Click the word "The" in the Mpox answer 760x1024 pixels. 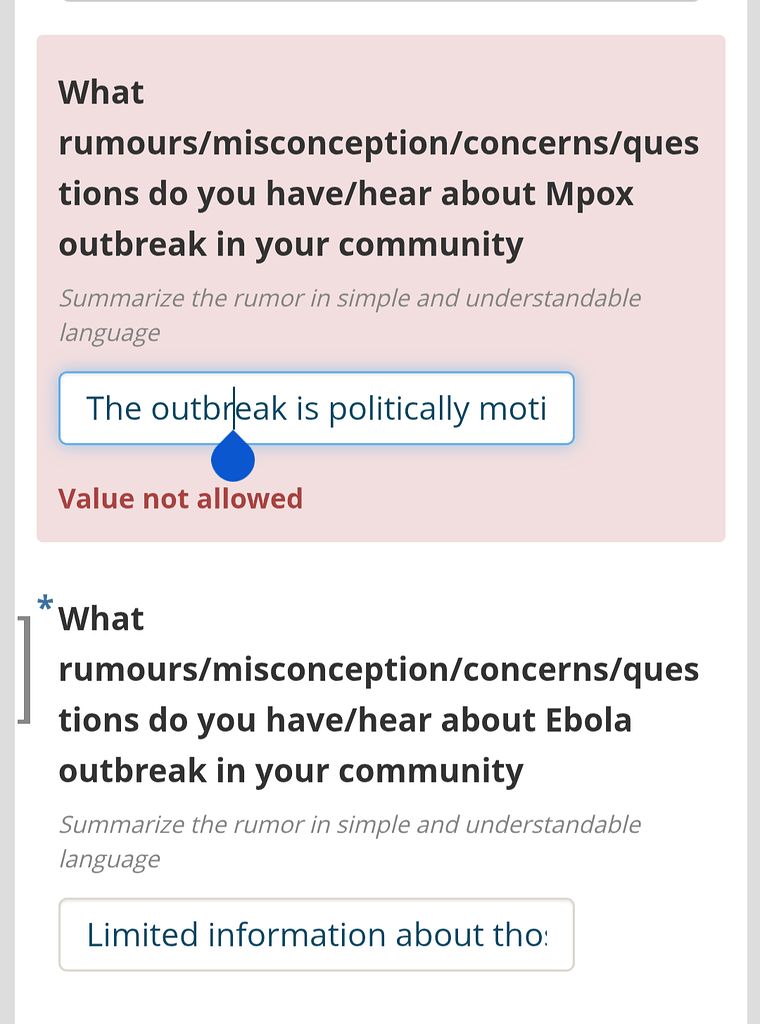point(114,409)
